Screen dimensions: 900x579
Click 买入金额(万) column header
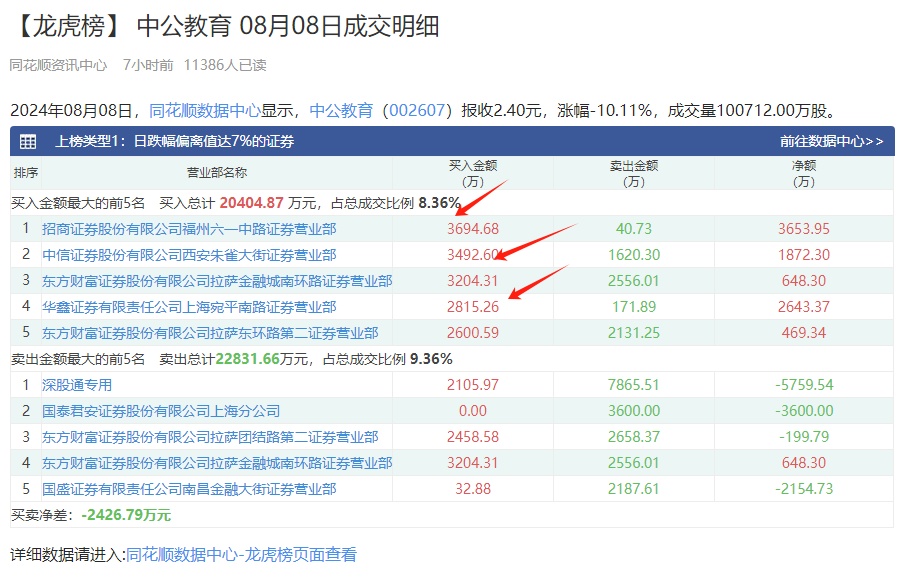click(473, 173)
